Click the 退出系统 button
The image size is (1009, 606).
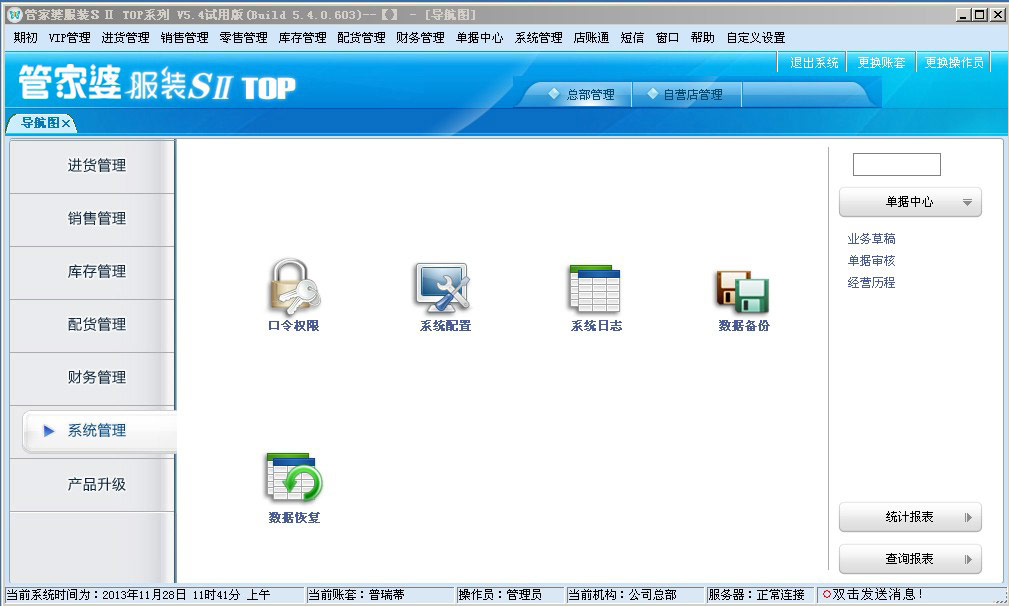[814, 62]
